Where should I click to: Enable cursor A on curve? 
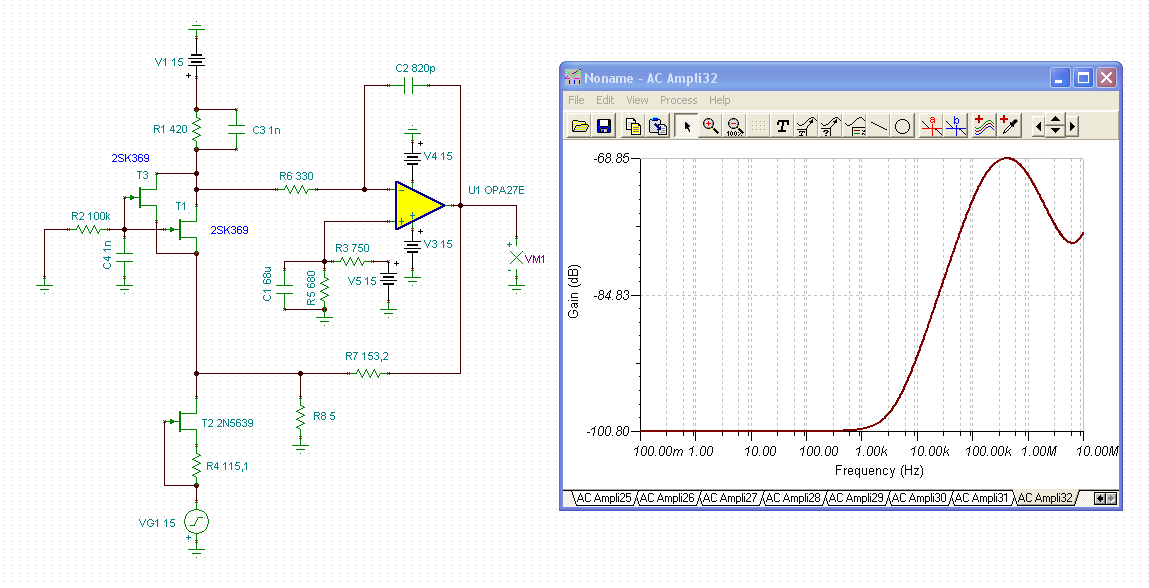pos(931,126)
